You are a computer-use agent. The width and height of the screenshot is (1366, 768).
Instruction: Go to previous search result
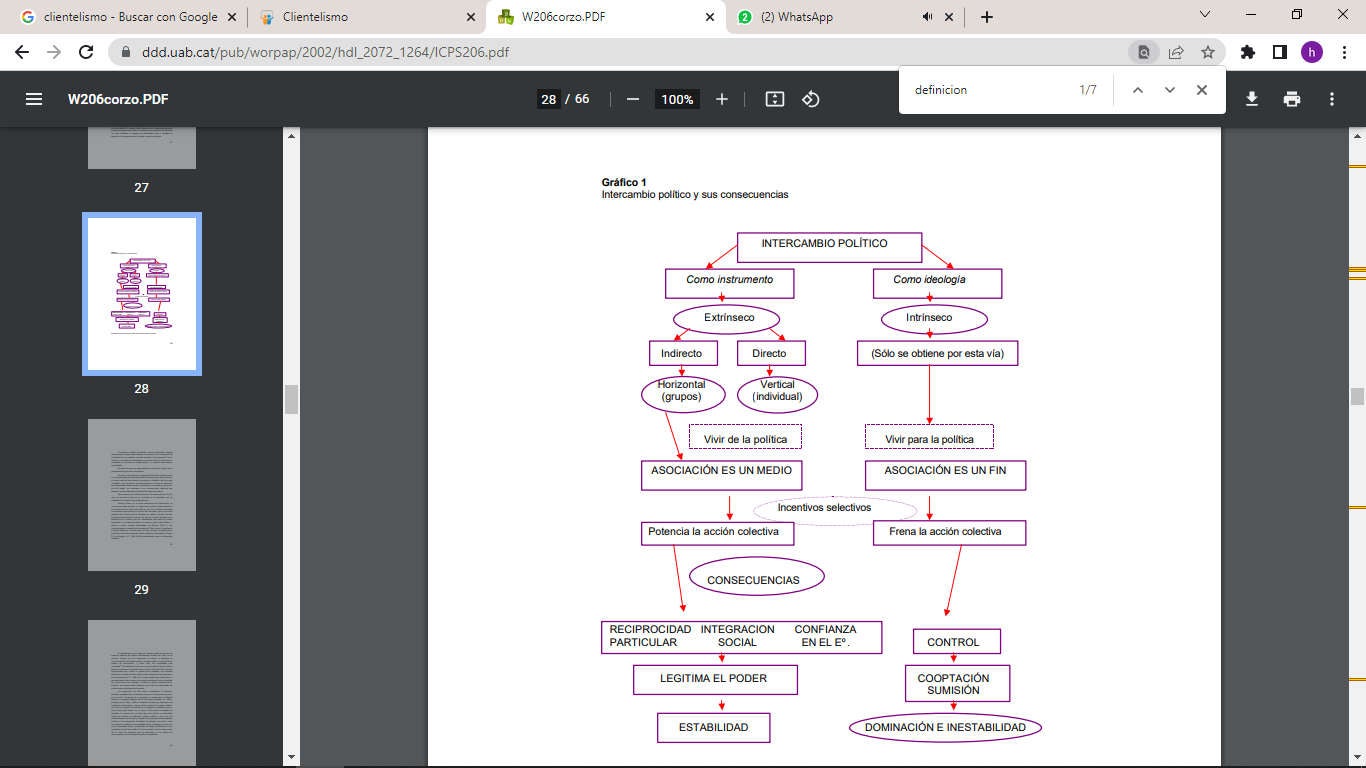pos(1137,90)
